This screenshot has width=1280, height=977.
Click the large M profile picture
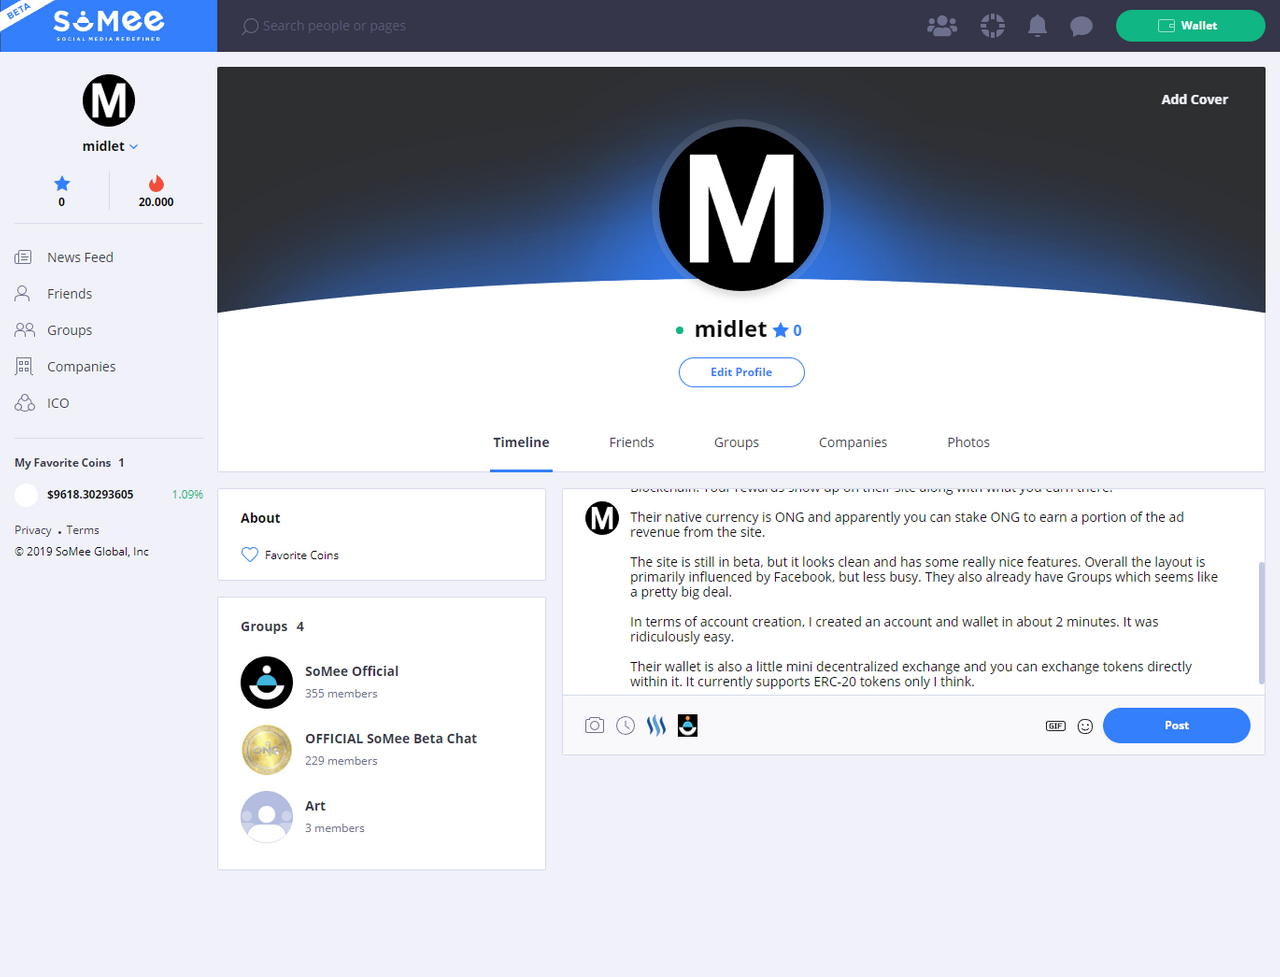(x=741, y=209)
